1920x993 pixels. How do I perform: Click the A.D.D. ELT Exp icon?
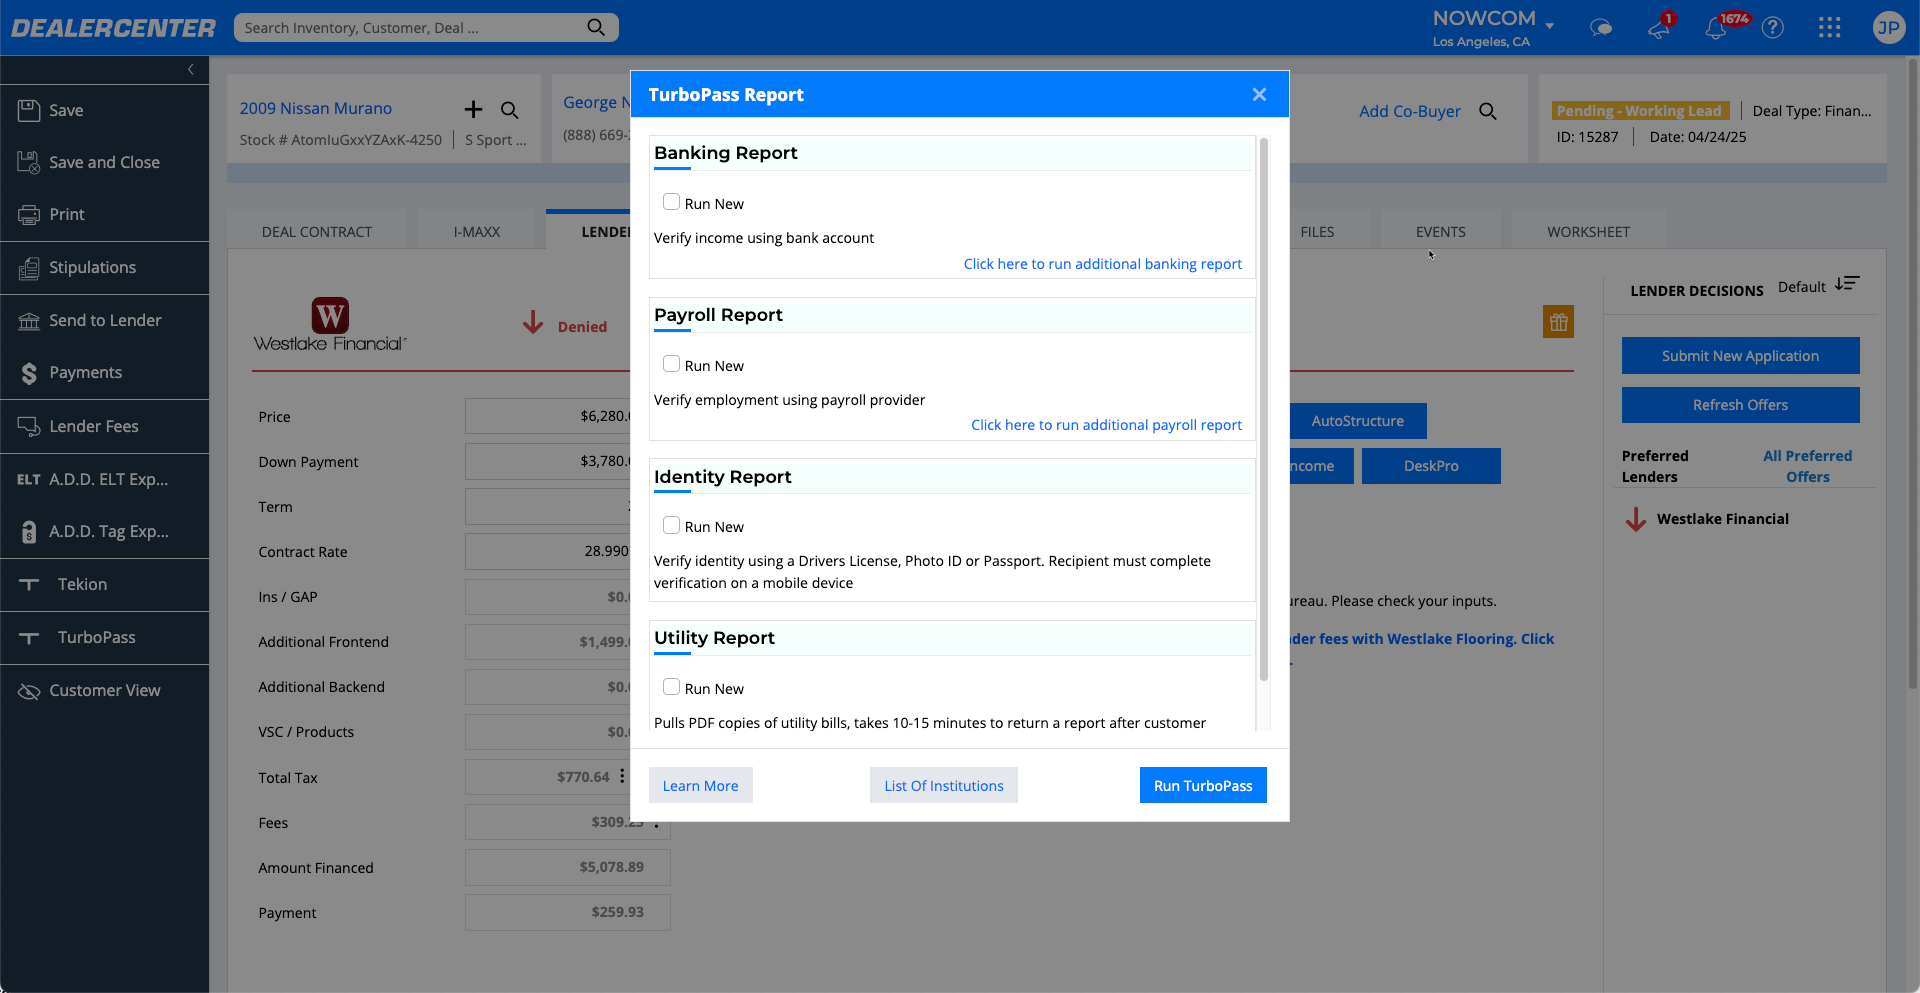[x=29, y=479]
